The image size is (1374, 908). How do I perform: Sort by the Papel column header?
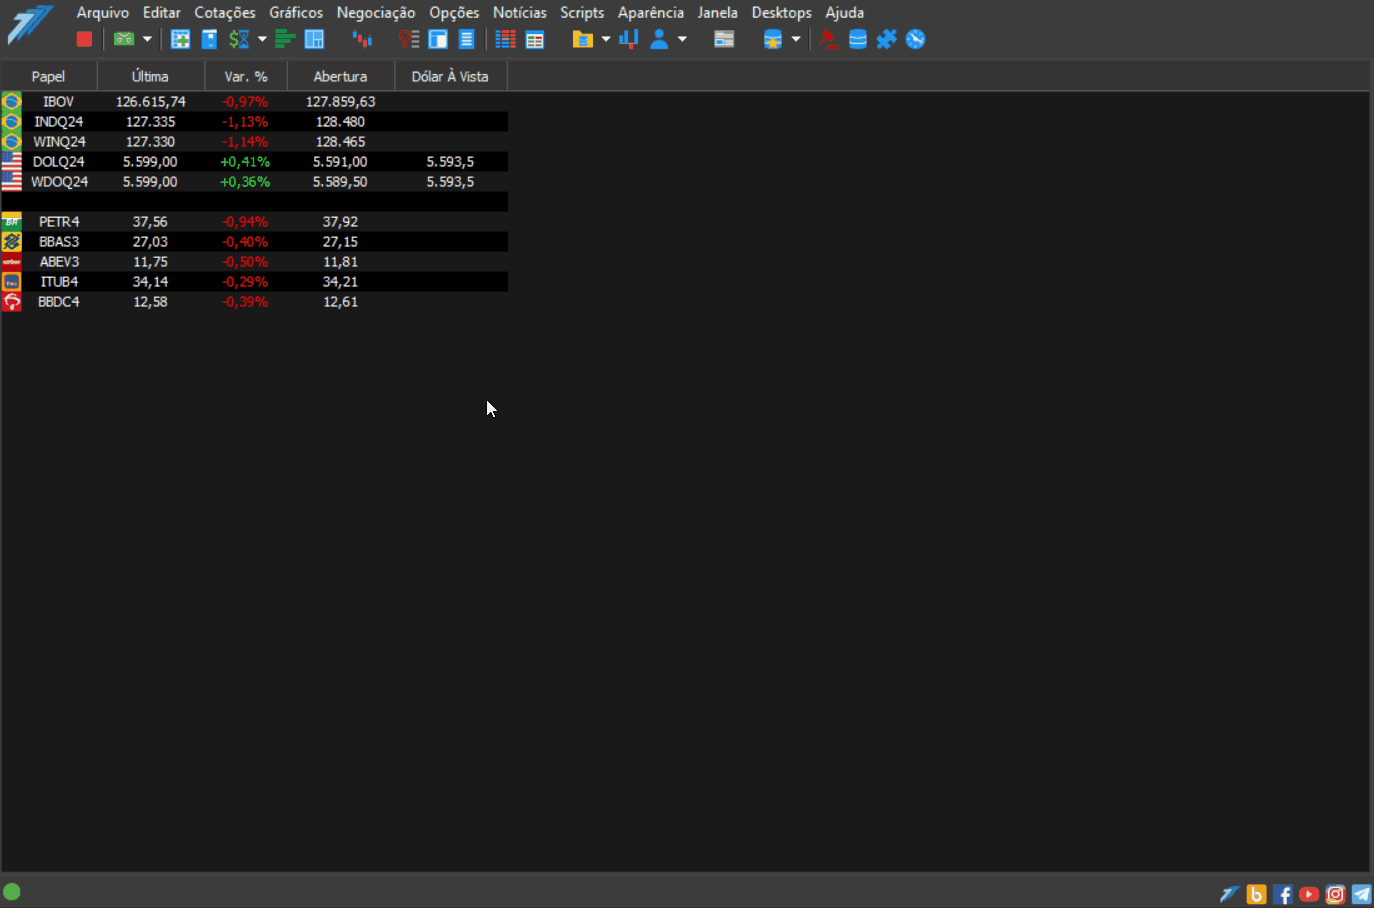pos(49,76)
